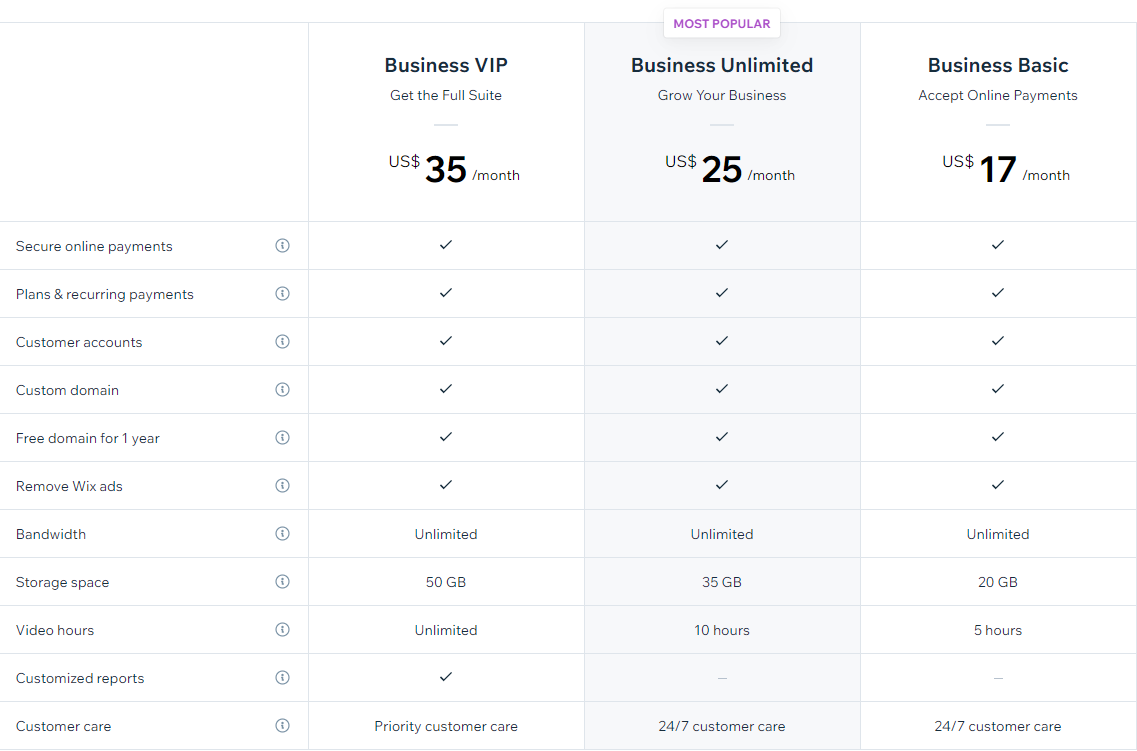Click the Custom domain info icon
The height and width of the screenshot is (751, 1137).
(x=282, y=390)
